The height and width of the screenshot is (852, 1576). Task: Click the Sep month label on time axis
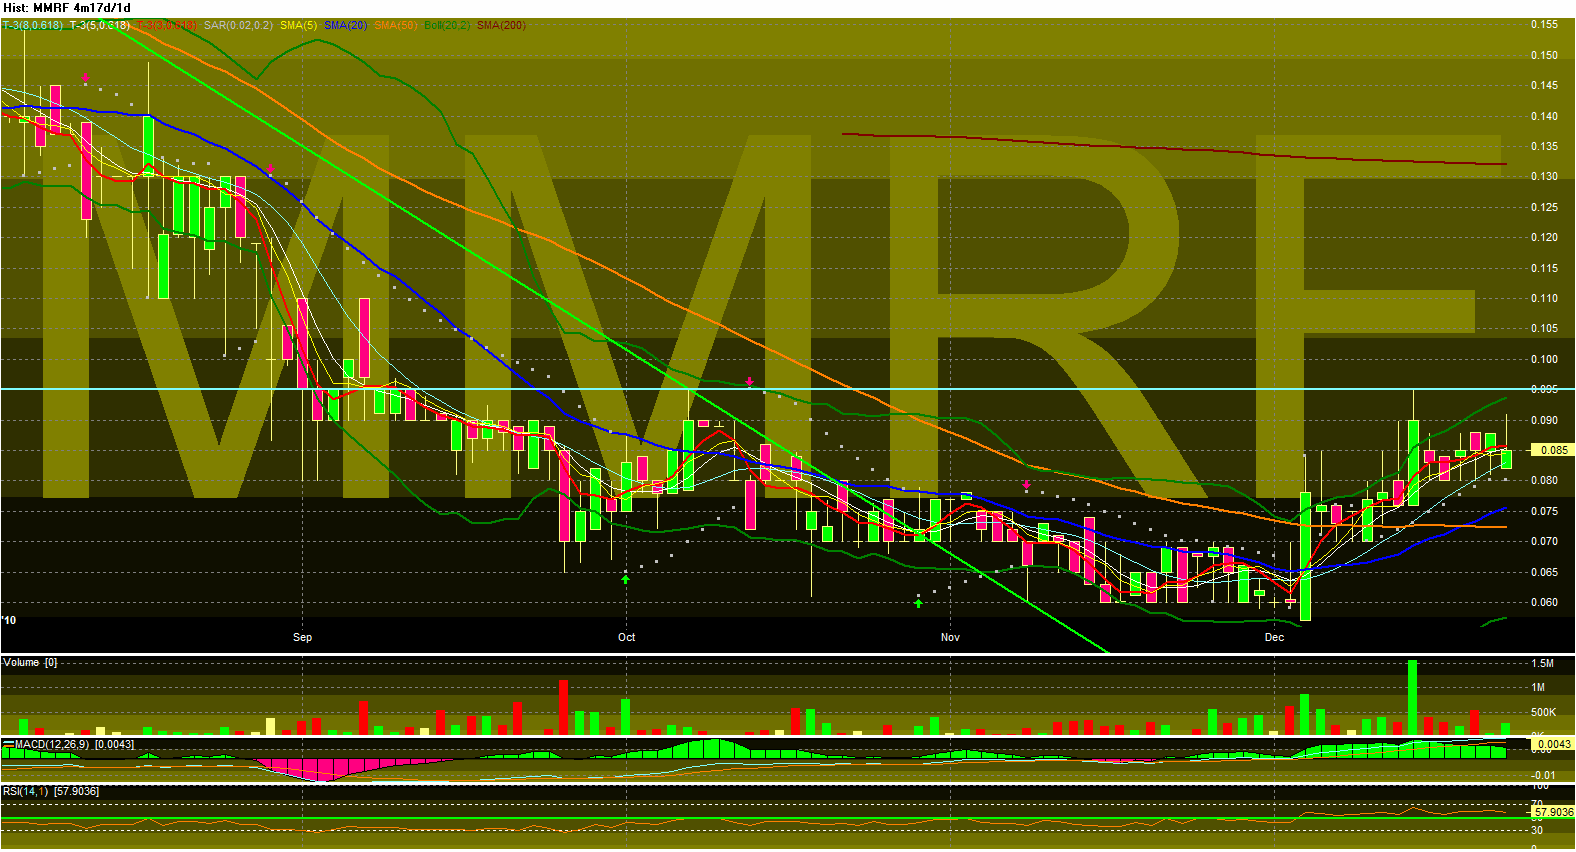tap(302, 637)
